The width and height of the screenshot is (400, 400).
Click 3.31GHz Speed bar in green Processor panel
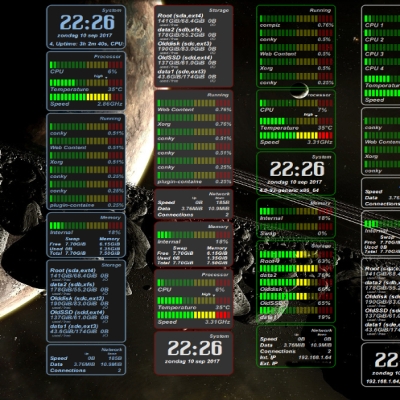click(x=296, y=135)
